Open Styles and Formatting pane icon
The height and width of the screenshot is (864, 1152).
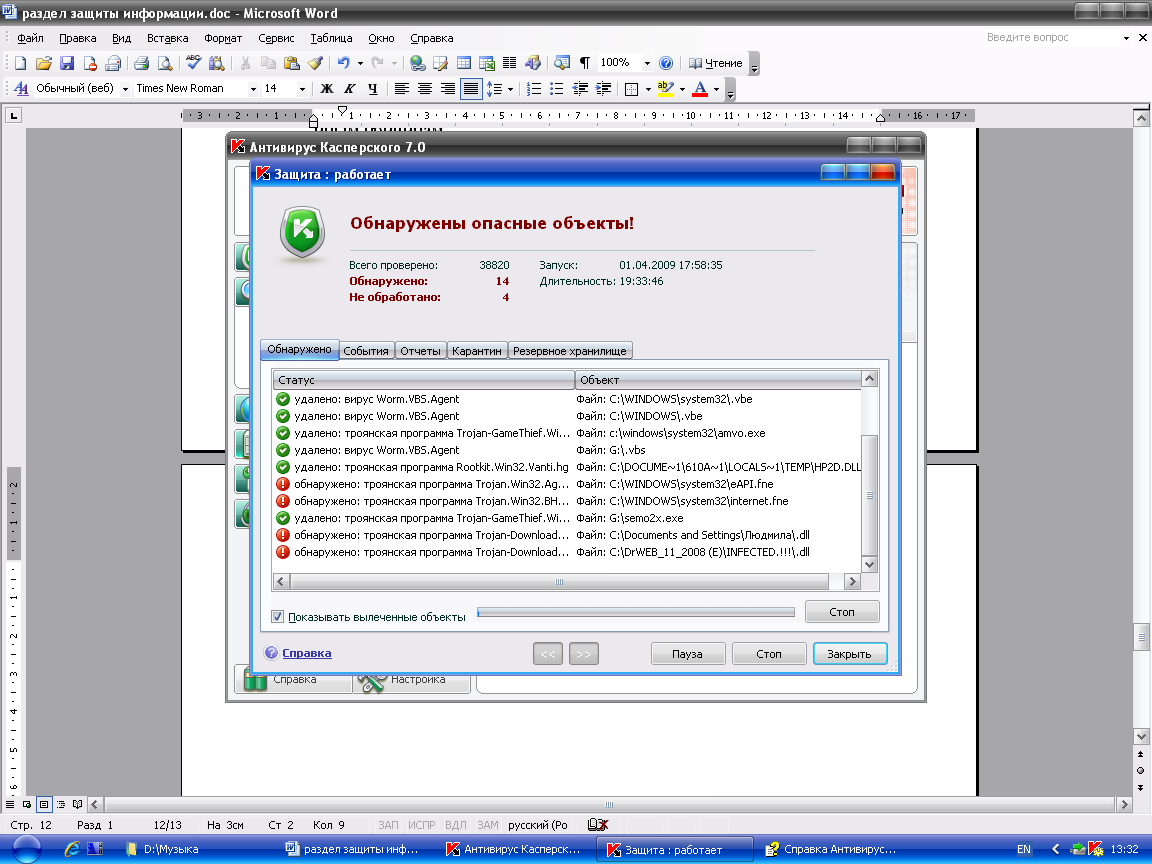(x=21, y=89)
